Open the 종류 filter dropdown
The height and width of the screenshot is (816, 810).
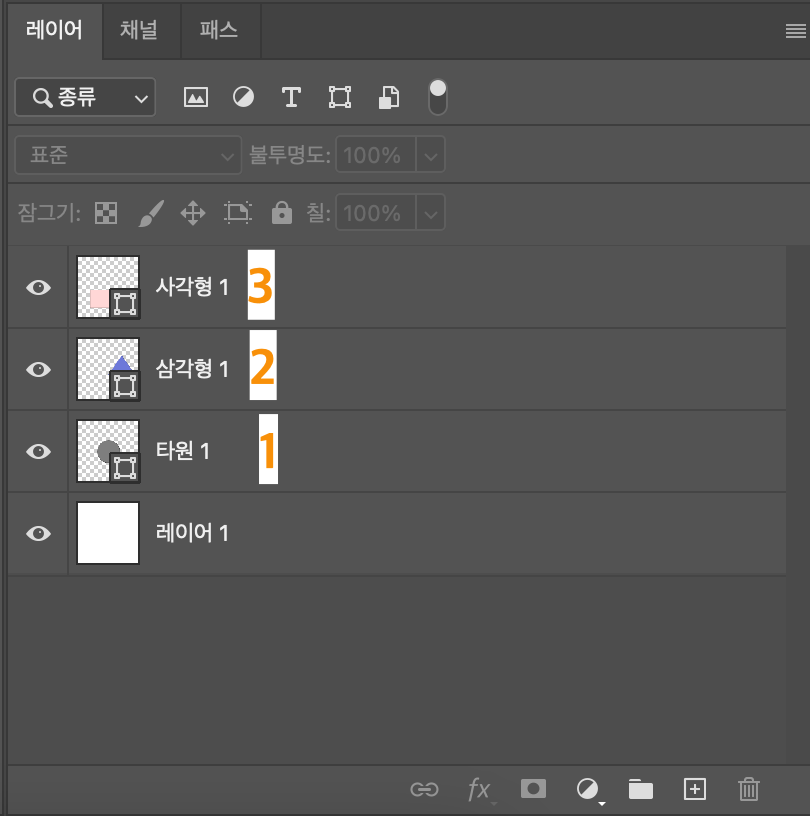coord(85,97)
